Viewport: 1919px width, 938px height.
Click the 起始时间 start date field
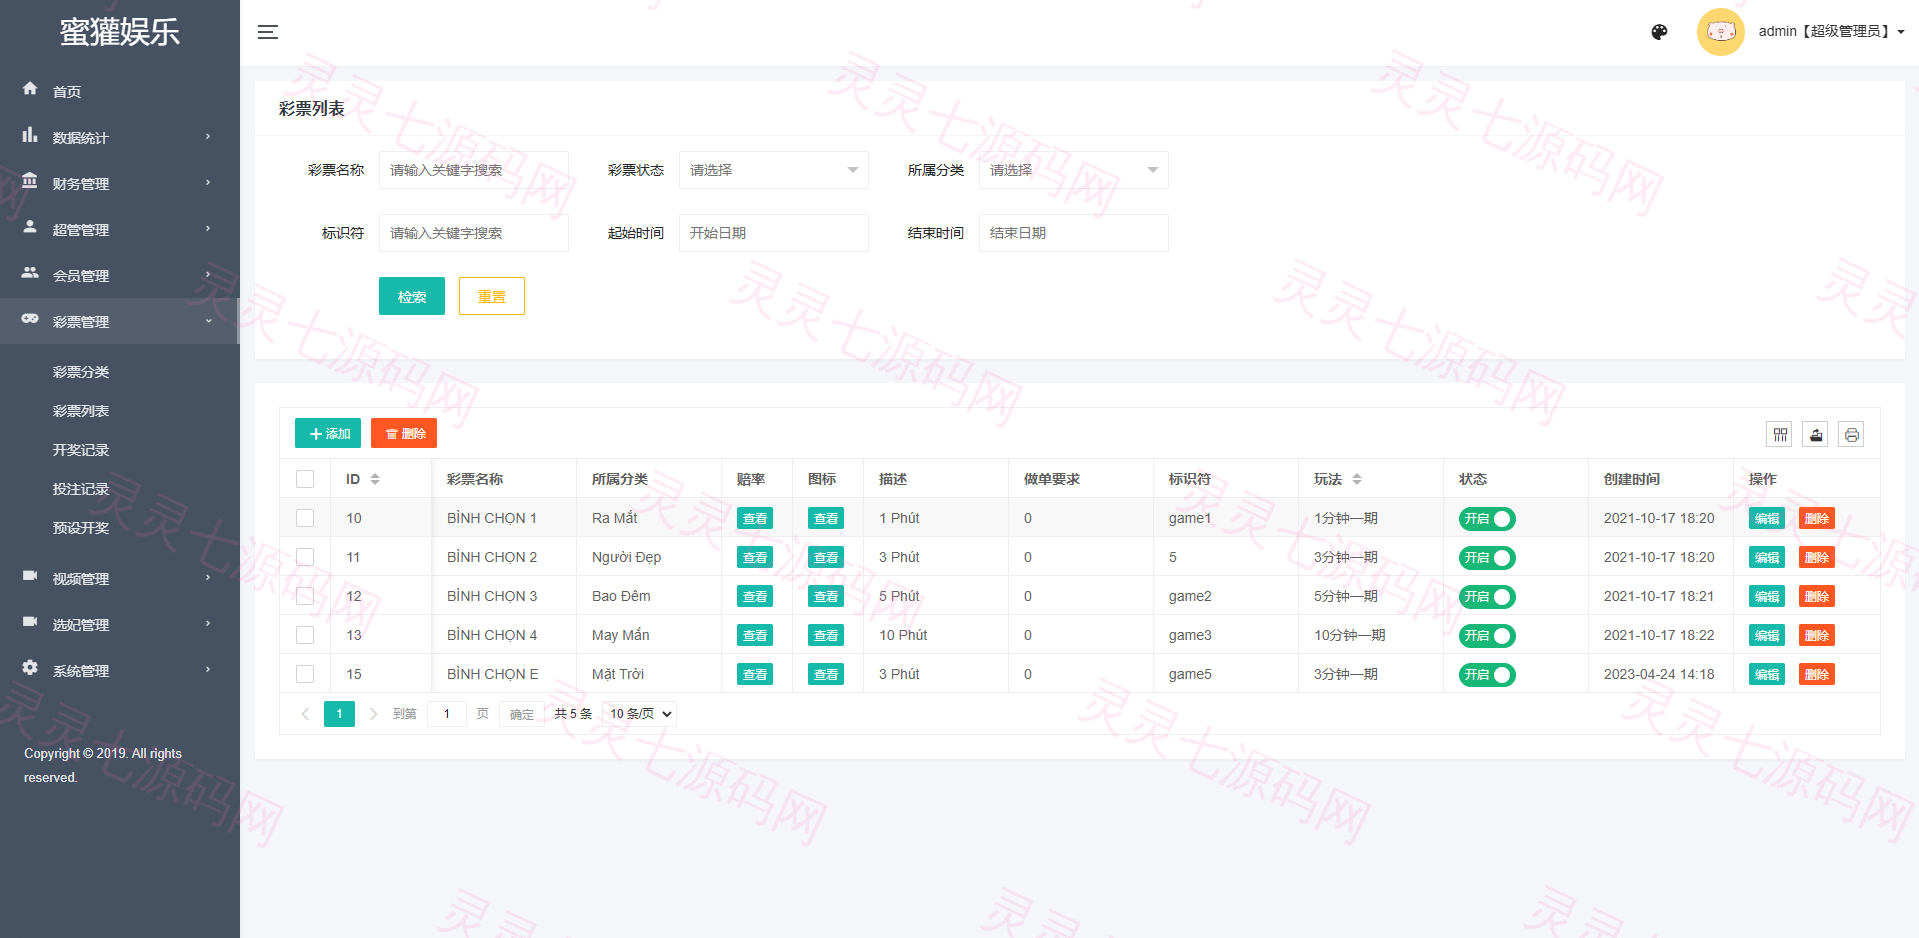click(x=774, y=233)
